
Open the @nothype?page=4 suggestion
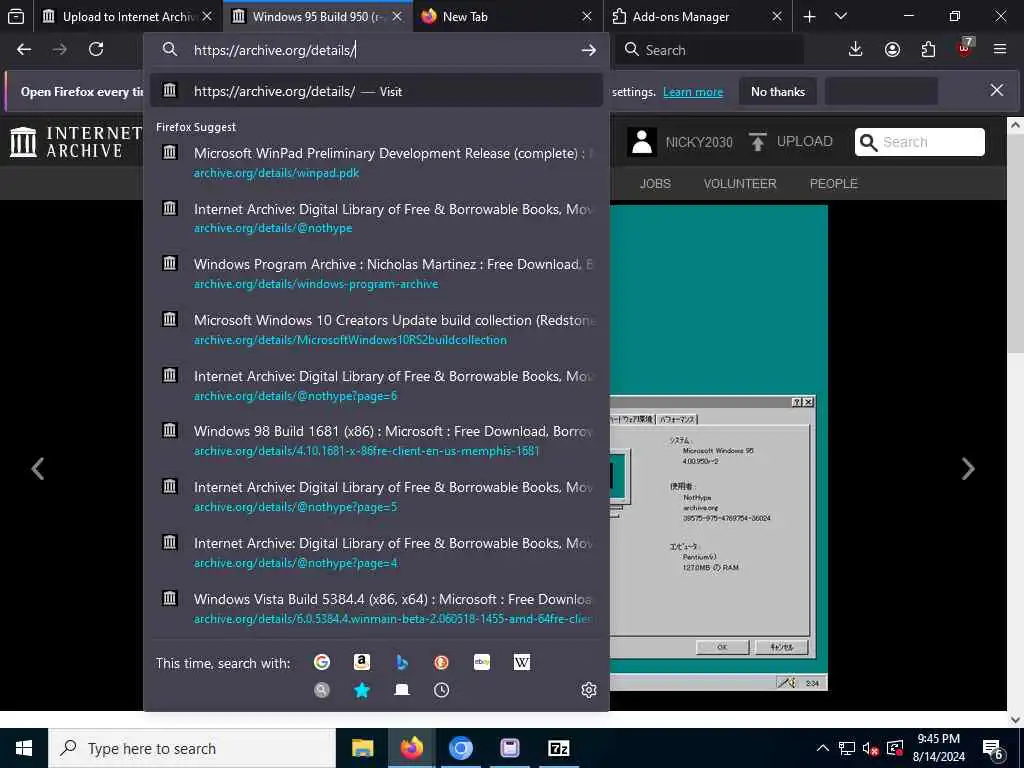[x=376, y=552]
